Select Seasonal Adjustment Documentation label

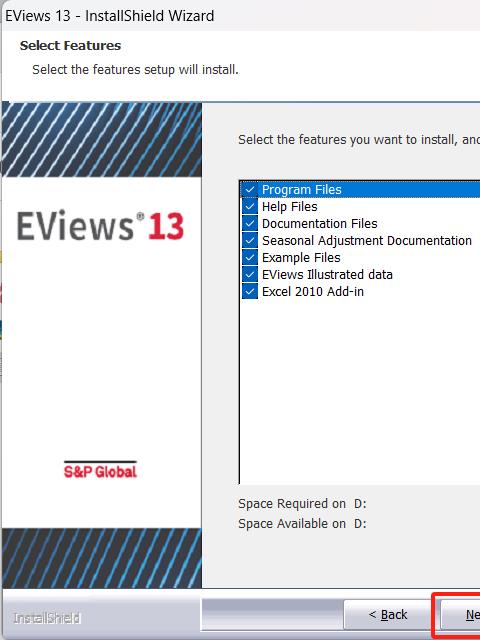pyautogui.click(x=367, y=240)
